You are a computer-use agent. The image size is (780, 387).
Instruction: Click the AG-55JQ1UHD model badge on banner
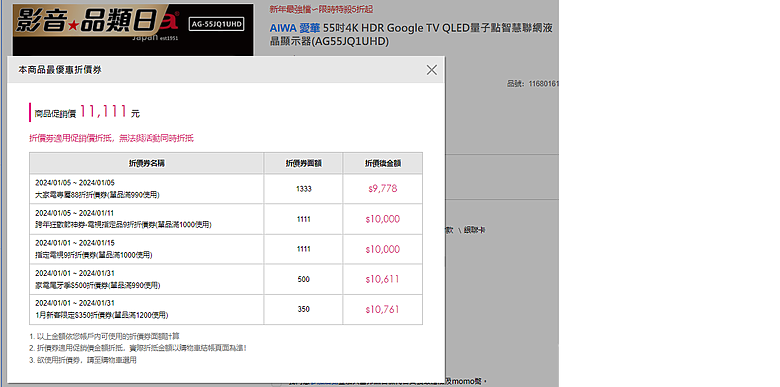(217, 24)
